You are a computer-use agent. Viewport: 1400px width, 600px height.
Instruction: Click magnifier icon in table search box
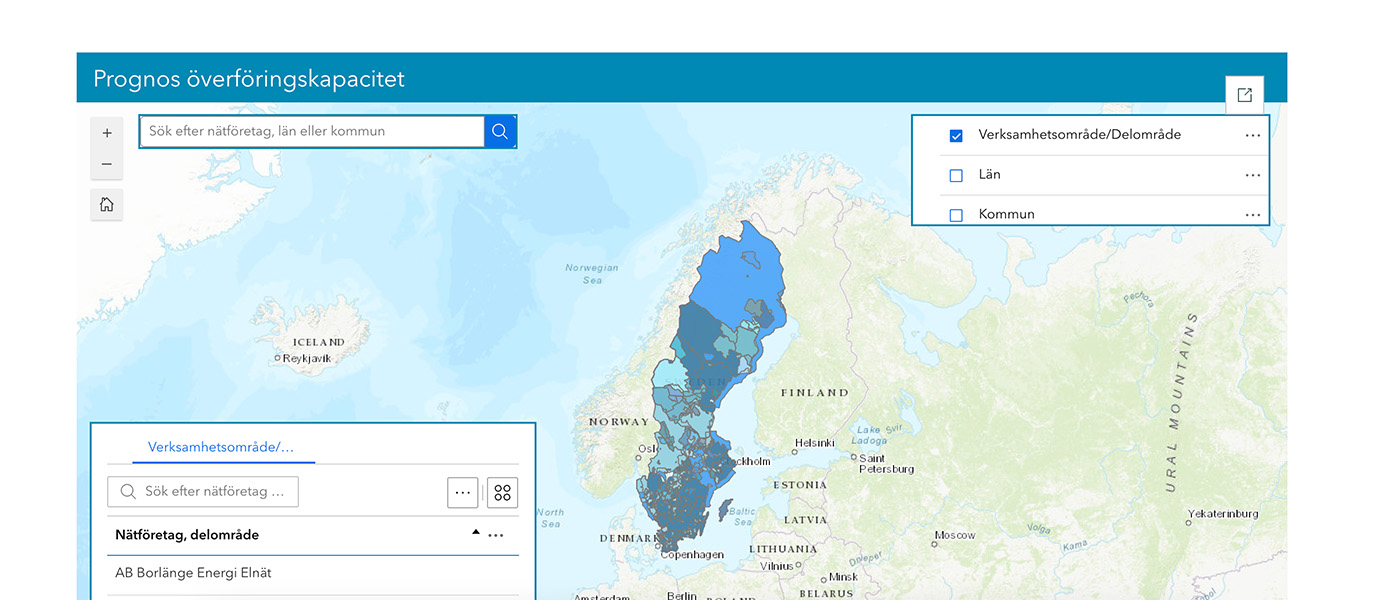click(128, 492)
